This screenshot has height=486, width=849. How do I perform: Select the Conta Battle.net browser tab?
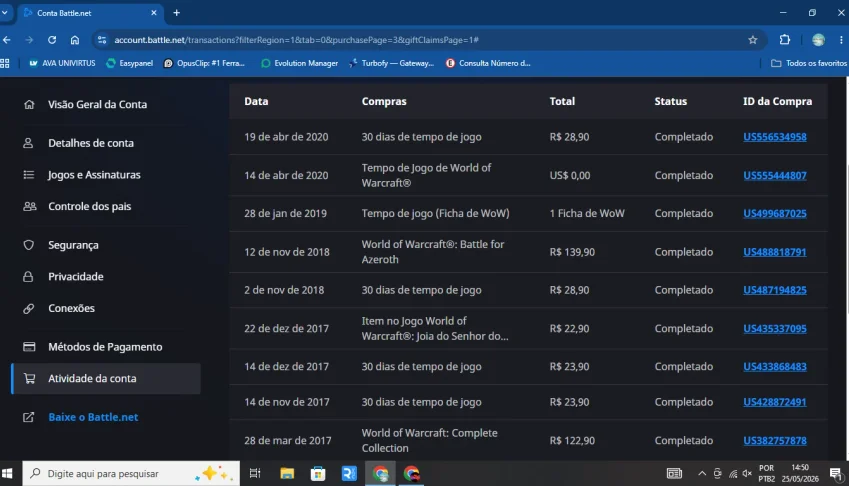coord(90,13)
